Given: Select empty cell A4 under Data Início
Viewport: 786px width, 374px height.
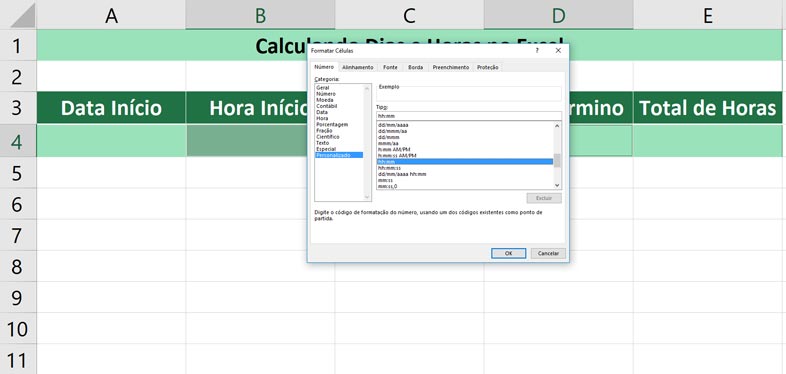Looking at the screenshot, I should (111, 141).
